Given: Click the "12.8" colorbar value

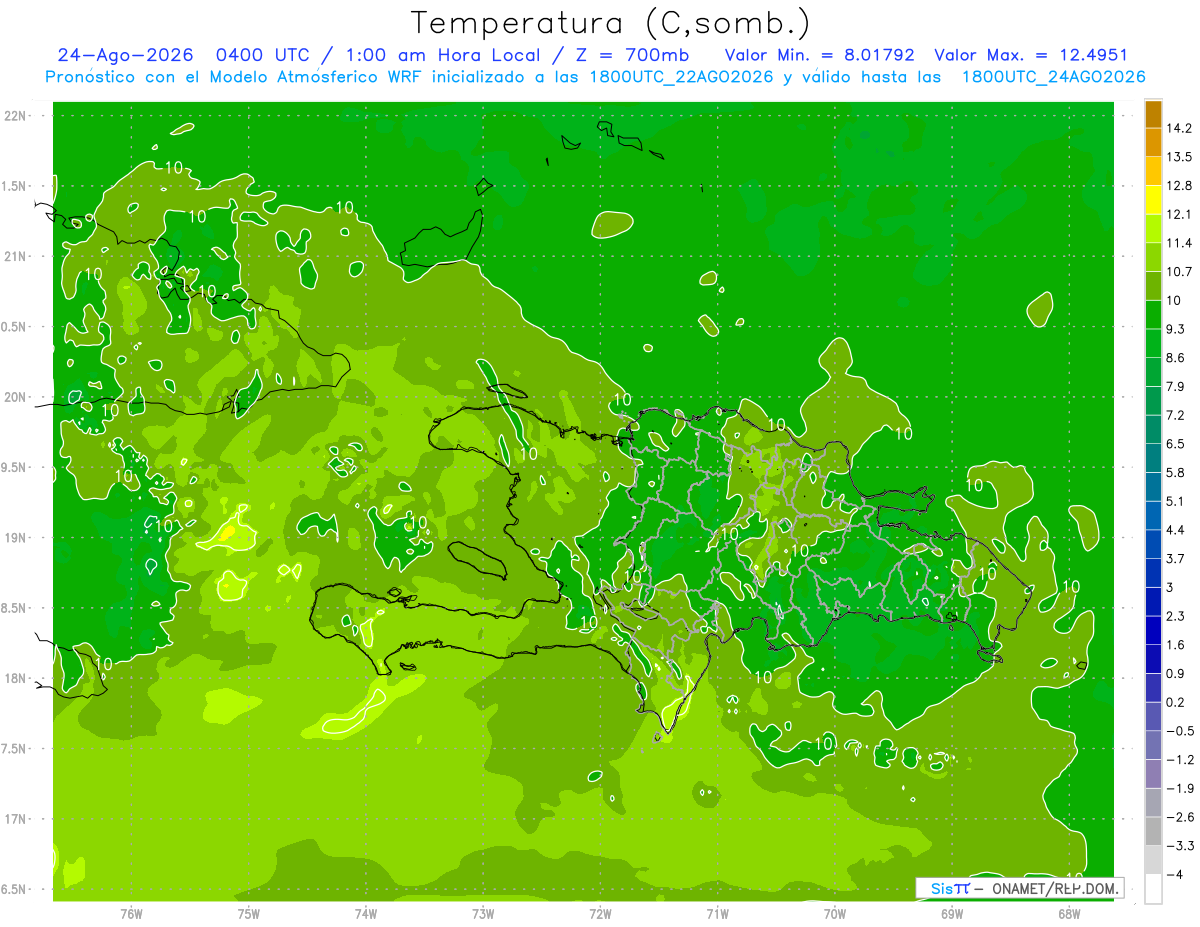Looking at the screenshot, I should pos(1180,185).
